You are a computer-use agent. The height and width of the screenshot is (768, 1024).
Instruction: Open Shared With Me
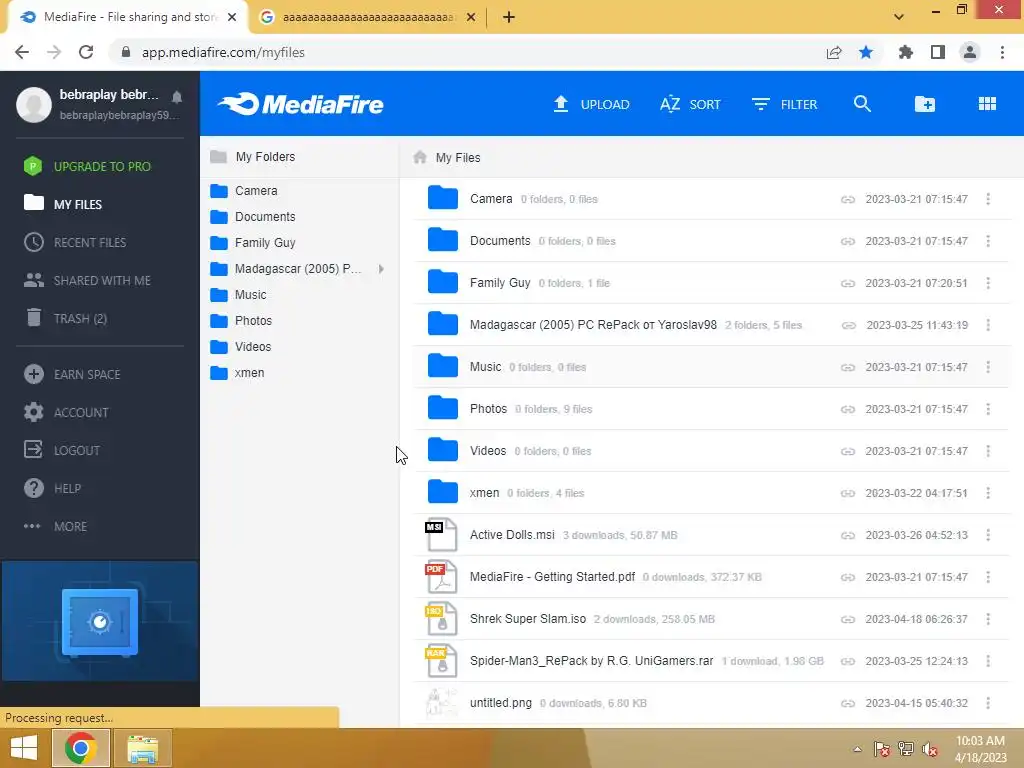[x=87, y=280]
